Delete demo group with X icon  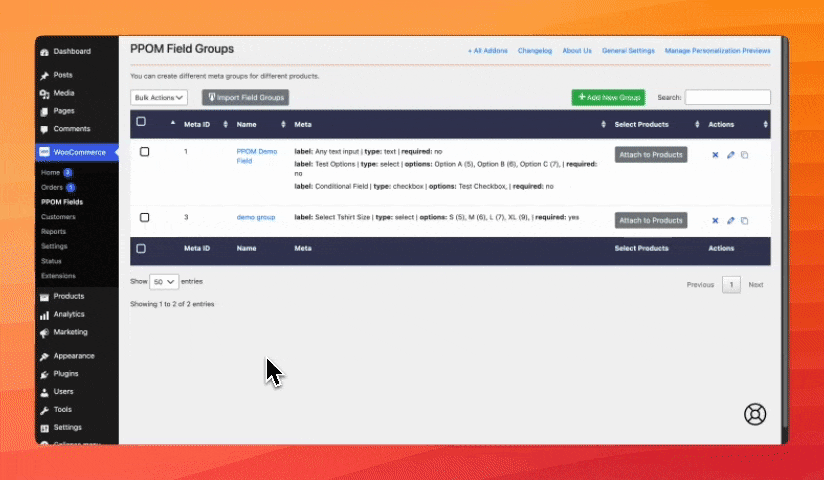(715, 221)
